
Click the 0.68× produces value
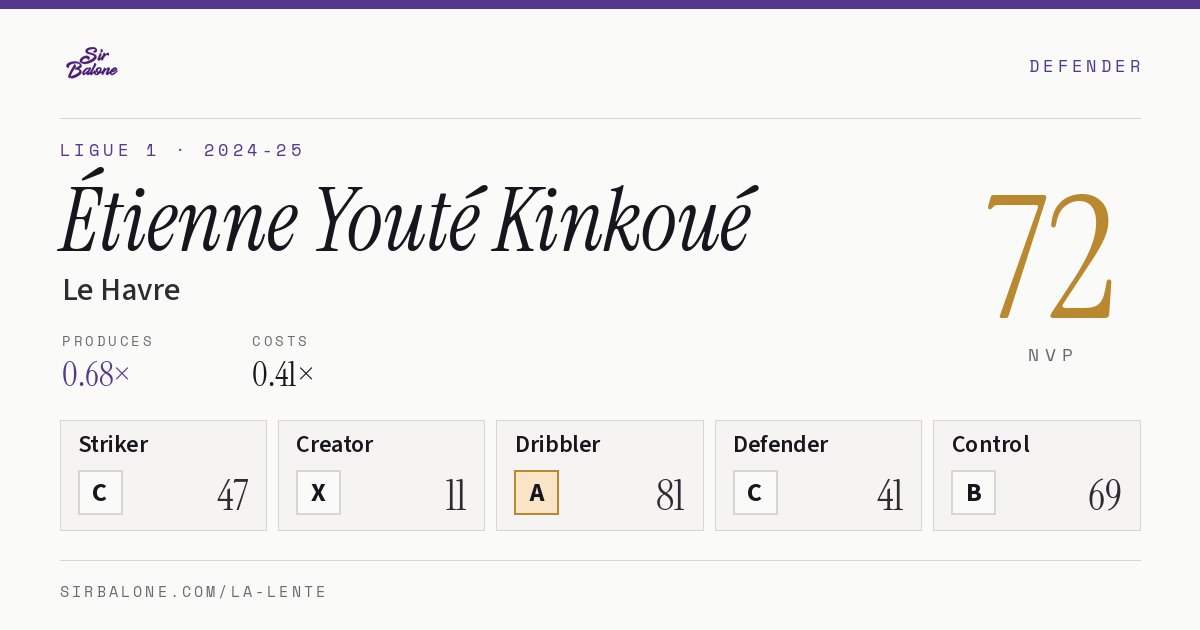tap(96, 374)
